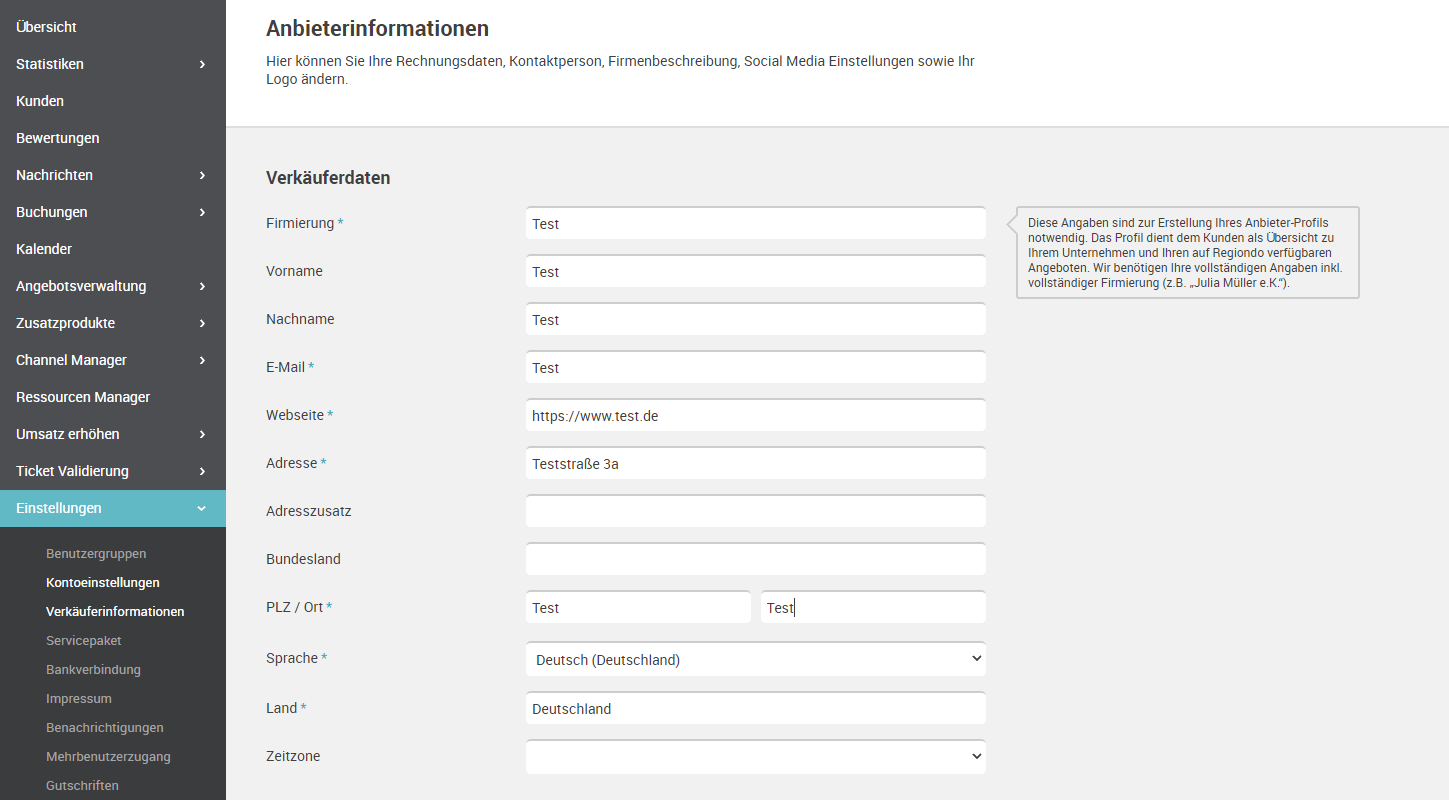Image resolution: width=1449 pixels, height=800 pixels.
Task: Expand the Nachrichten chevron arrow
Action: (x=202, y=175)
